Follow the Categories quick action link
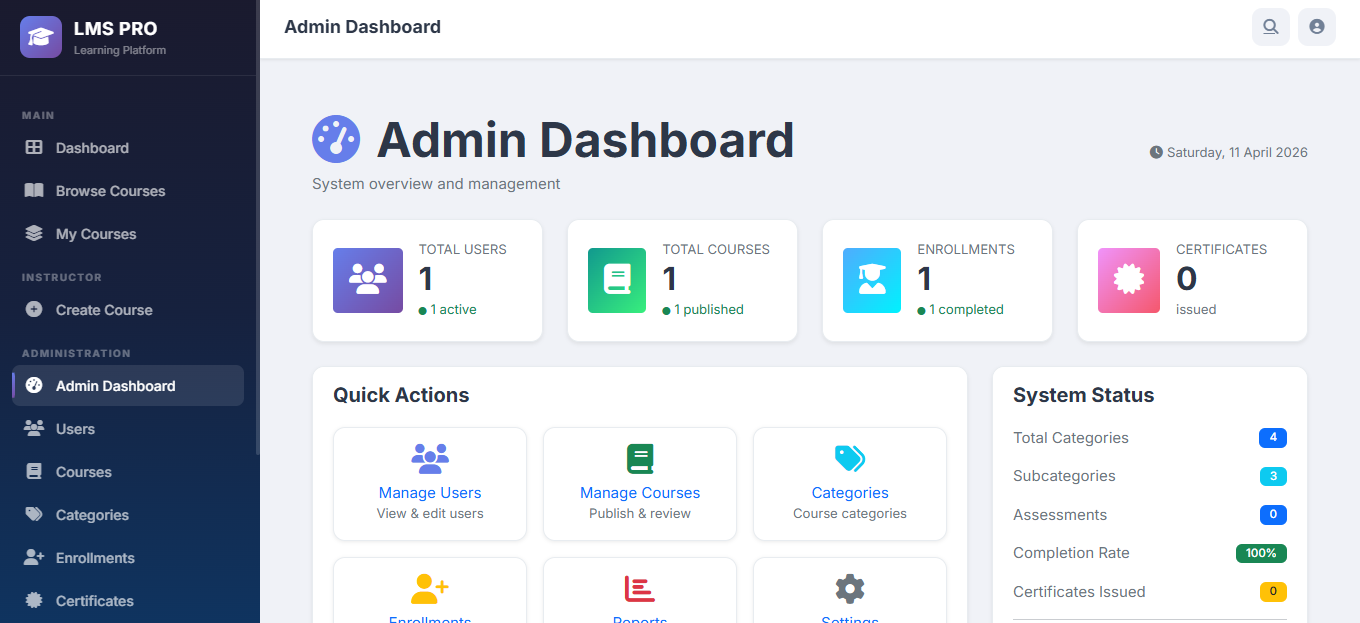Image resolution: width=1360 pixels, height=623 pixels. [850, 493]
